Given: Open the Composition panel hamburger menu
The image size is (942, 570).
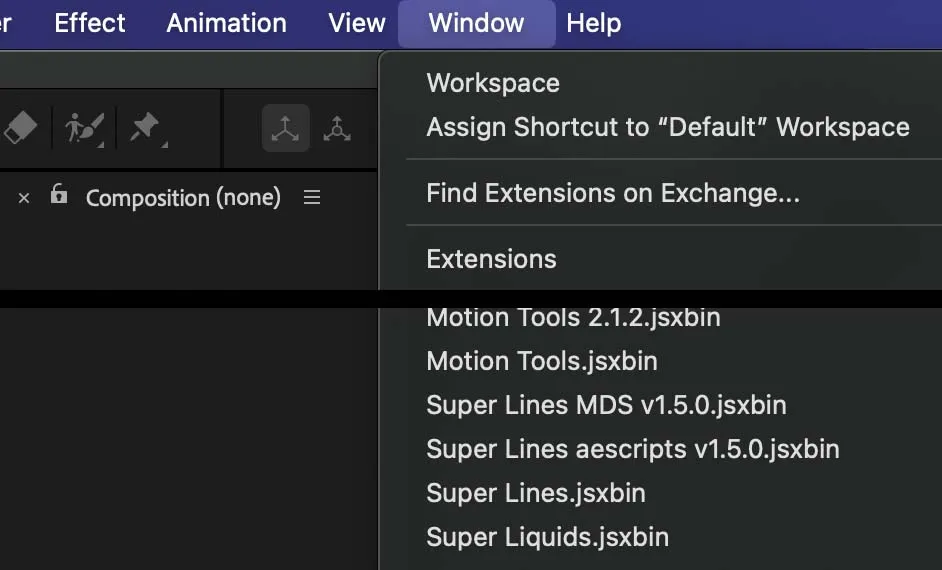Looking at the screenshot, I should pos(312,198).
